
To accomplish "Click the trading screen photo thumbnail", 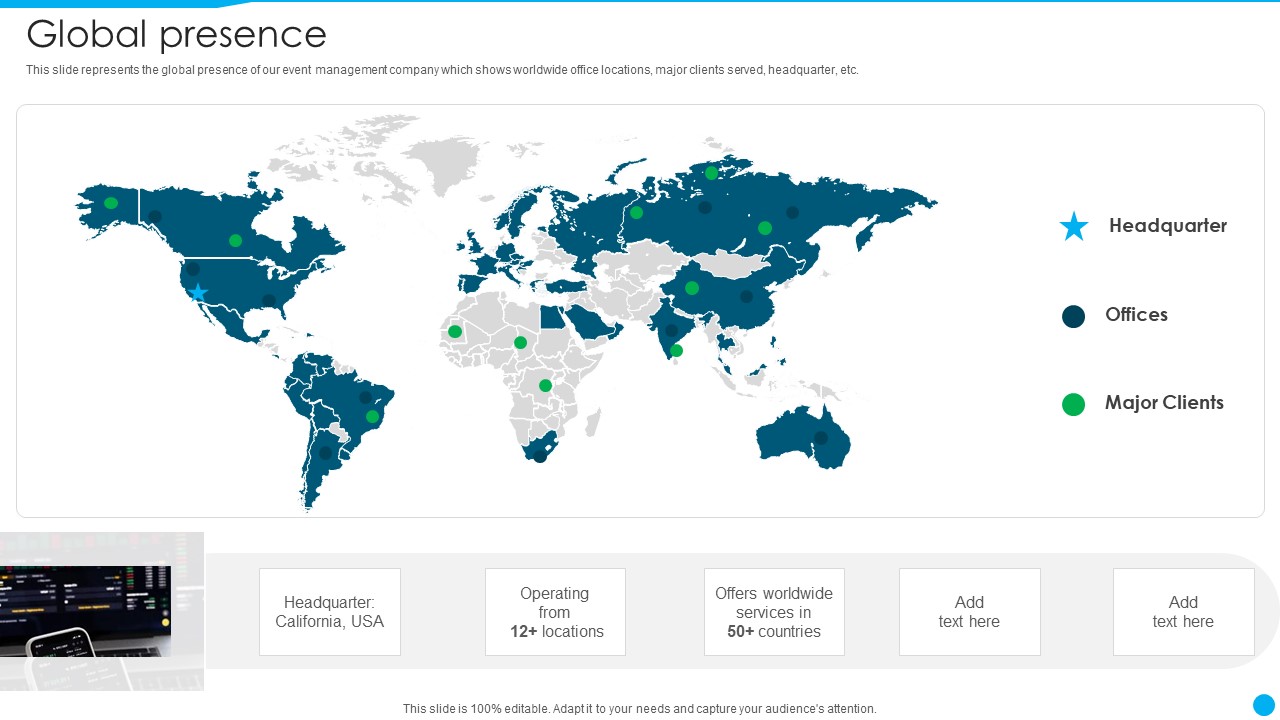I will point(102,611).
